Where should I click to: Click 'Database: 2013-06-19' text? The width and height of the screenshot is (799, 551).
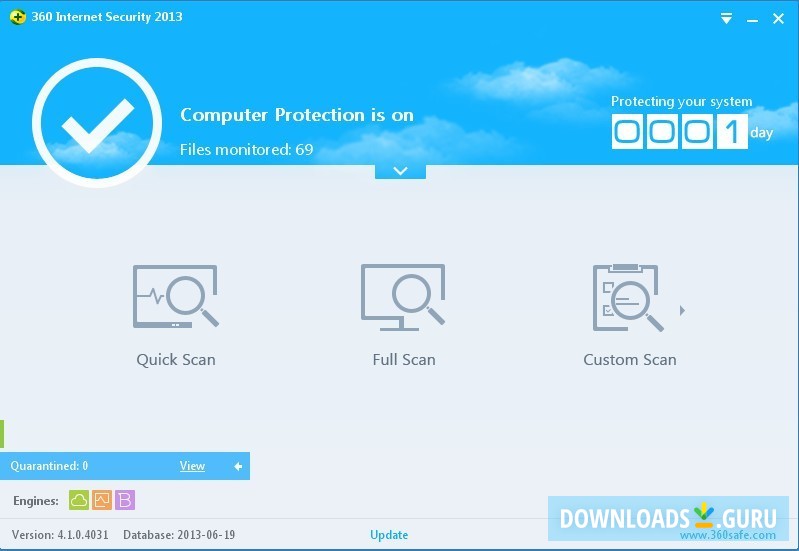click(179, 535)
